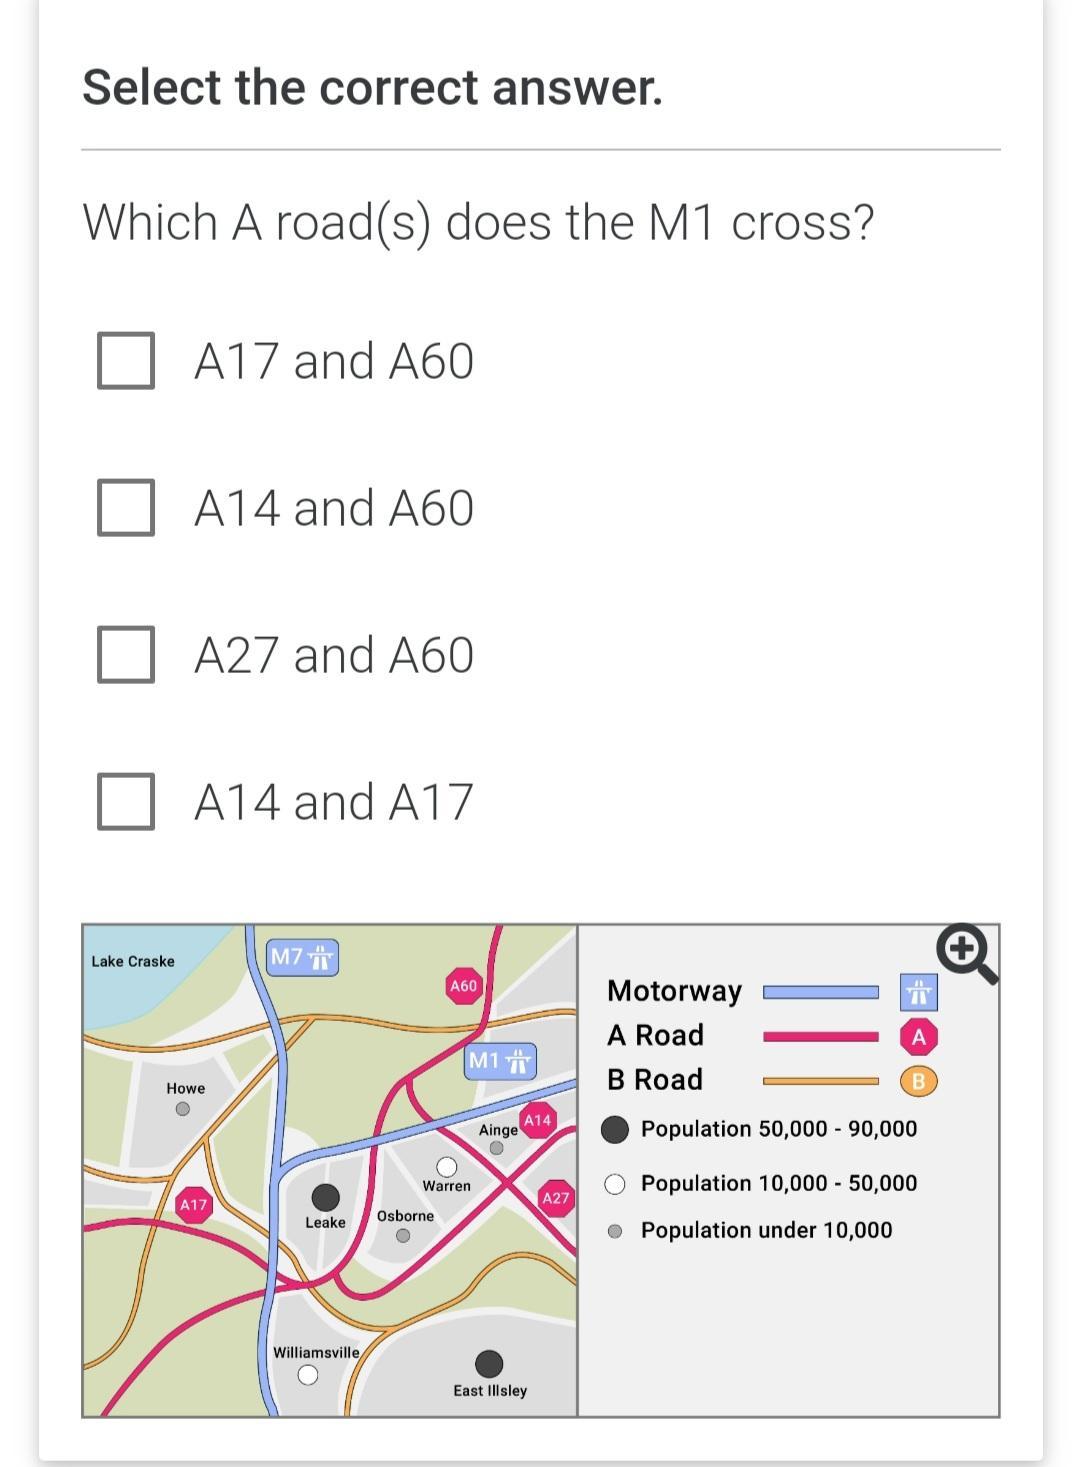Click the M1 motorway sign on the map
1080x1467 pixels.
[x=501, y=1061]
